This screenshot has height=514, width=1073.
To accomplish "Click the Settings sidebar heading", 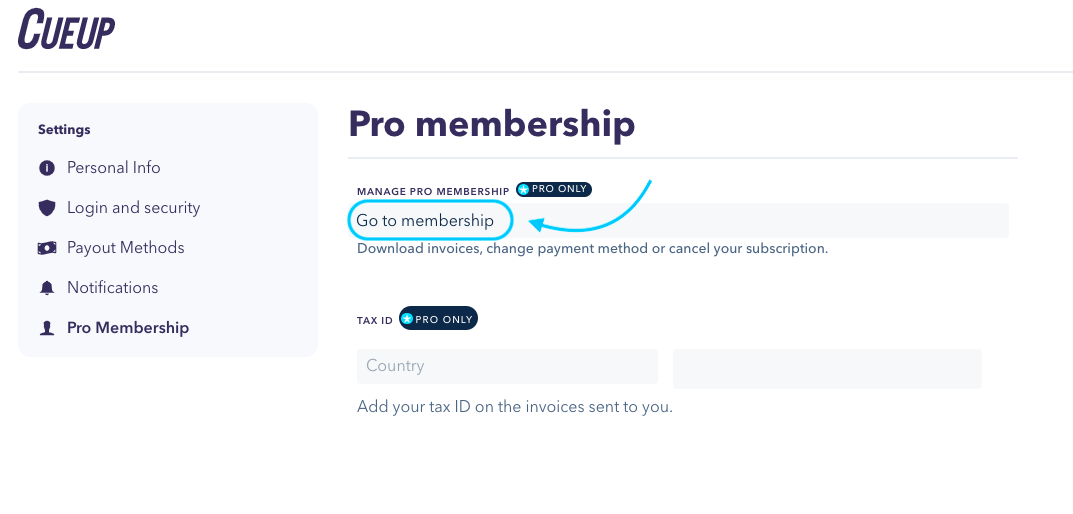I will click(x=64, y=129).
